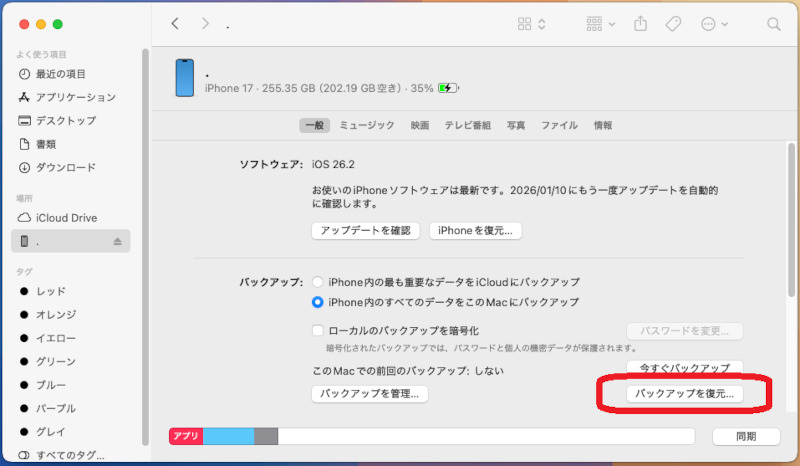
Task: Click the Share toolbar icon
Action: (x=640, y=23)
